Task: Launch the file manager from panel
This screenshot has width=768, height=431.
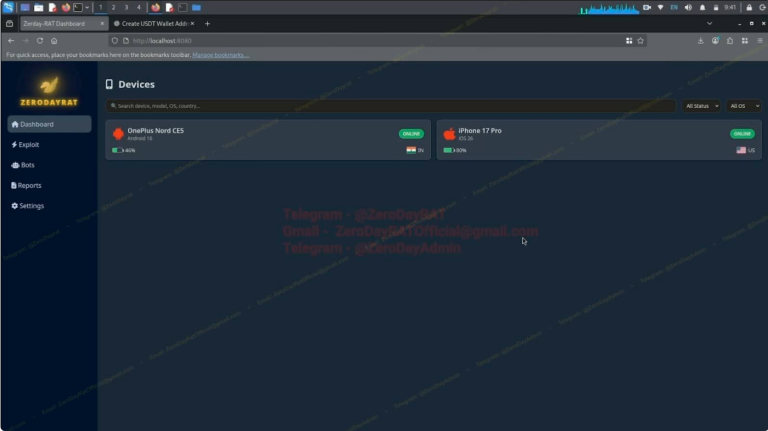Action: pos(39,7)
